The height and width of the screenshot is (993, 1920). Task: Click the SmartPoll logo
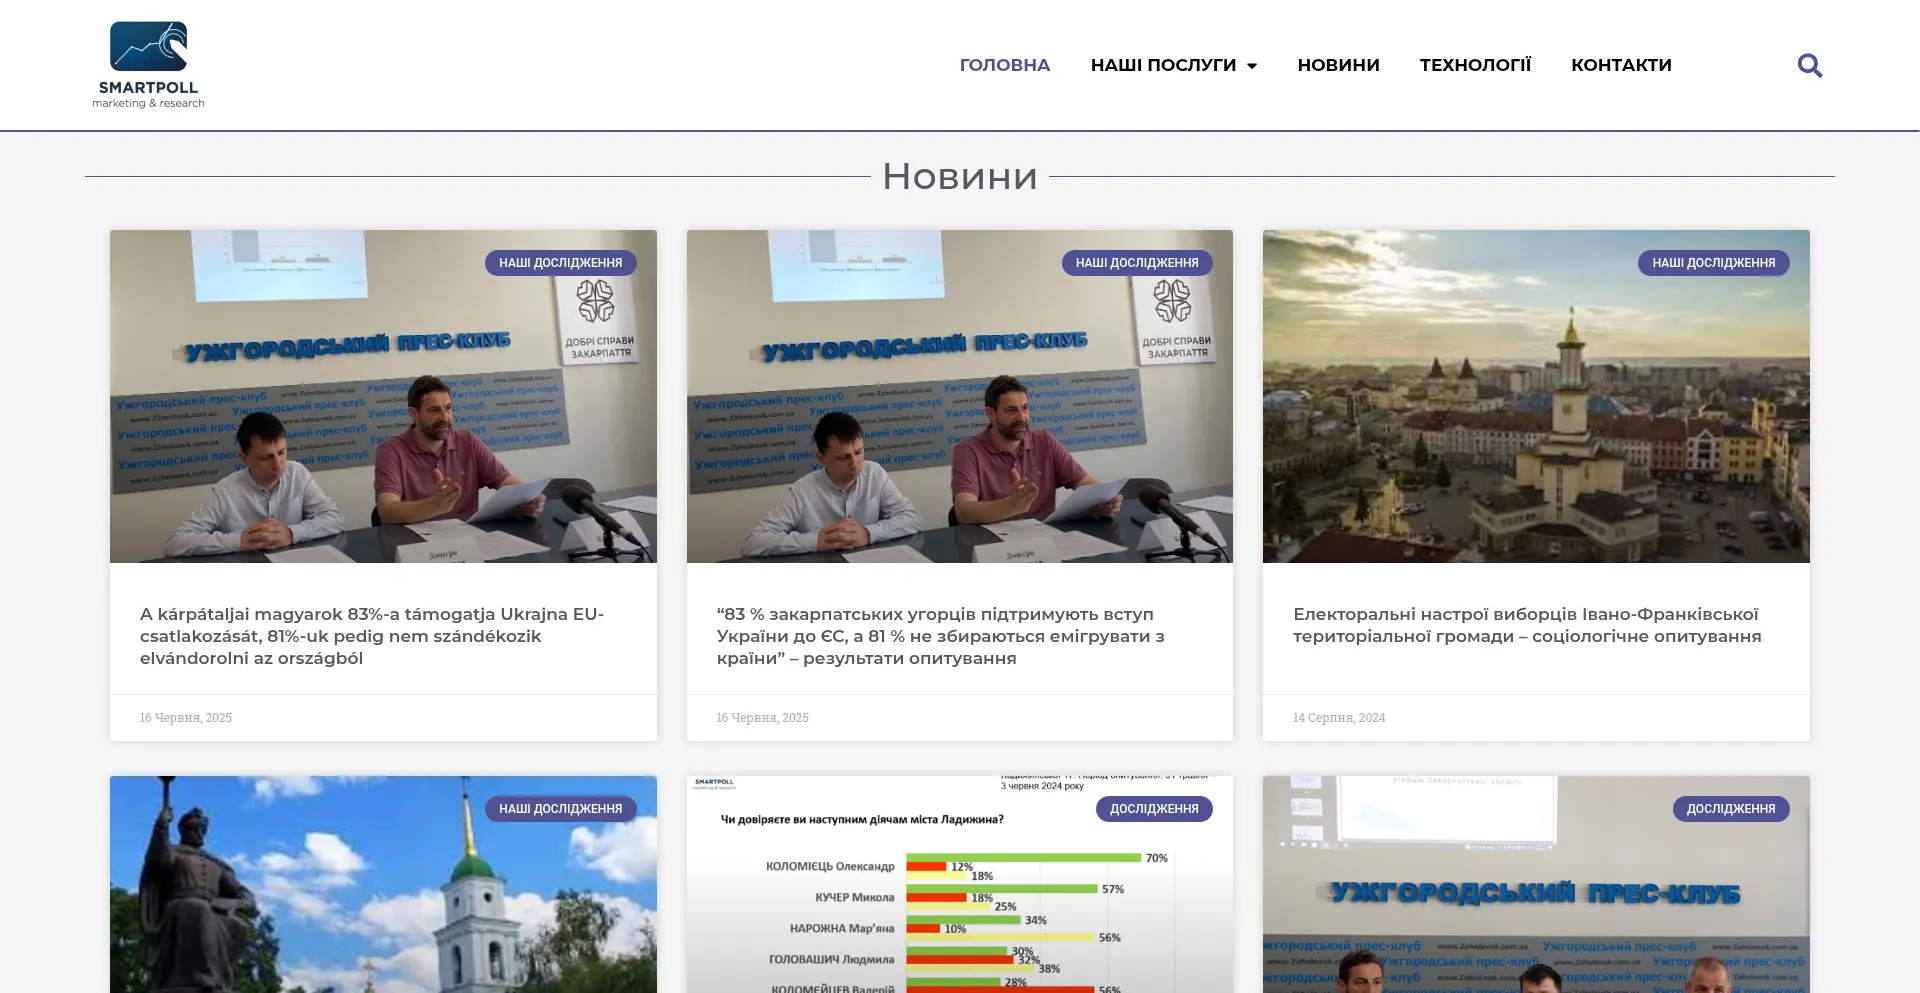click(x=148, y=65)
